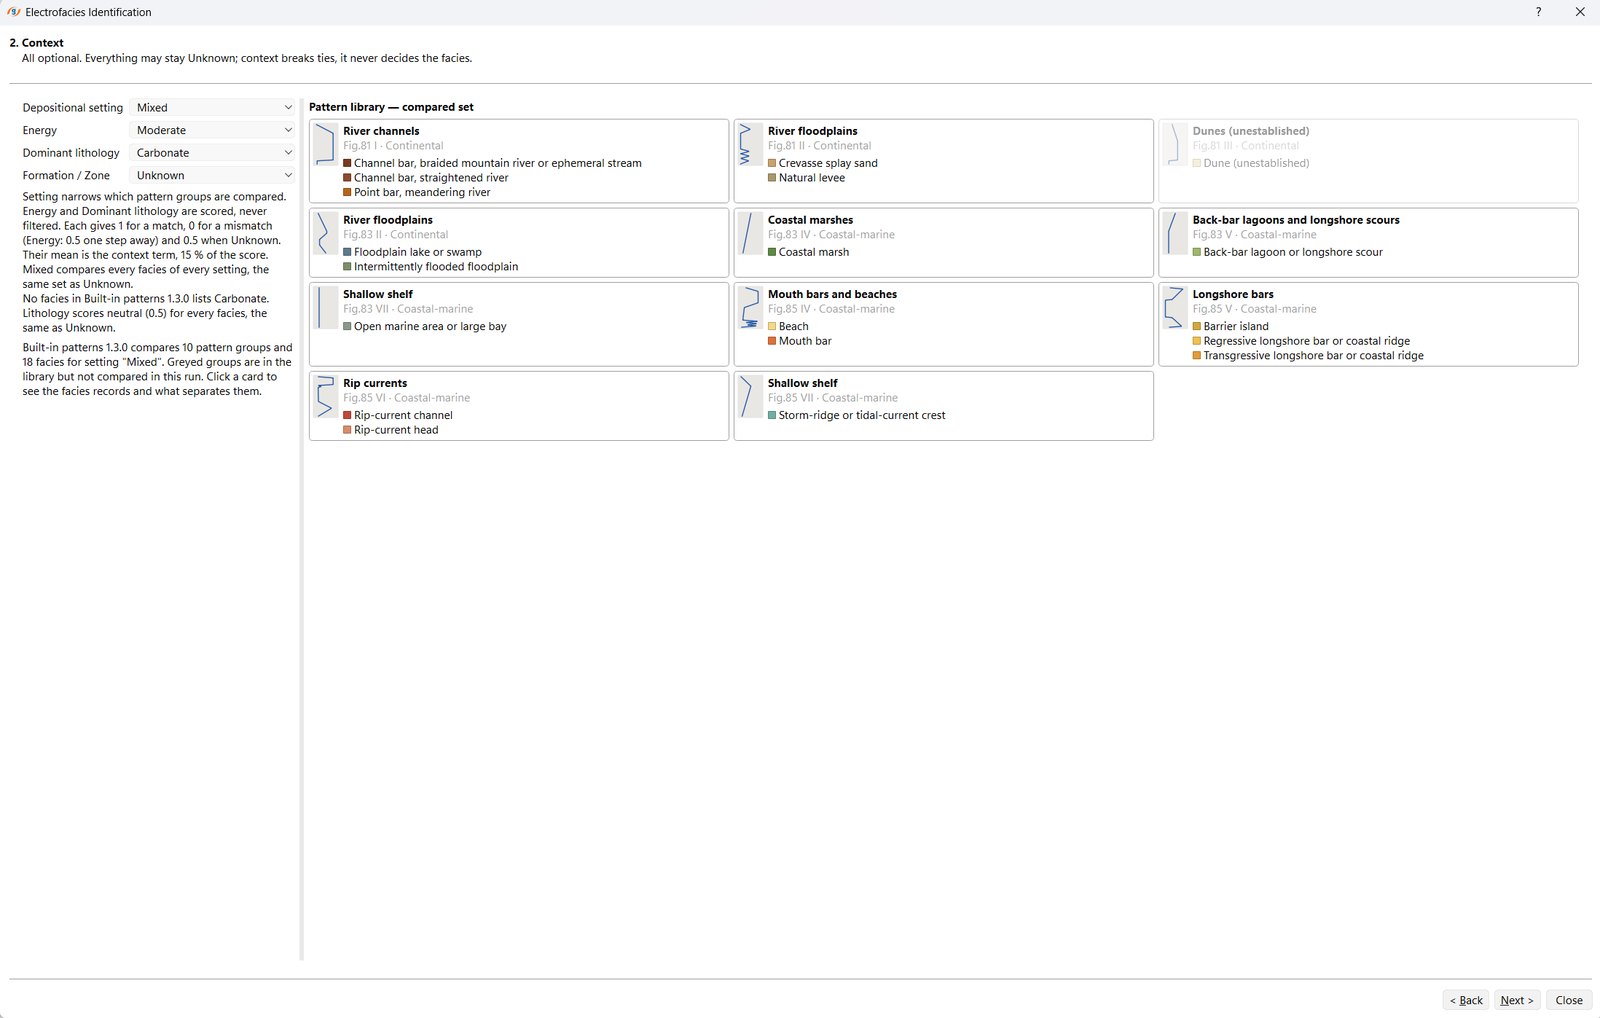Open the Energy dropdown

pyautogui.click(x=213, y=130)
